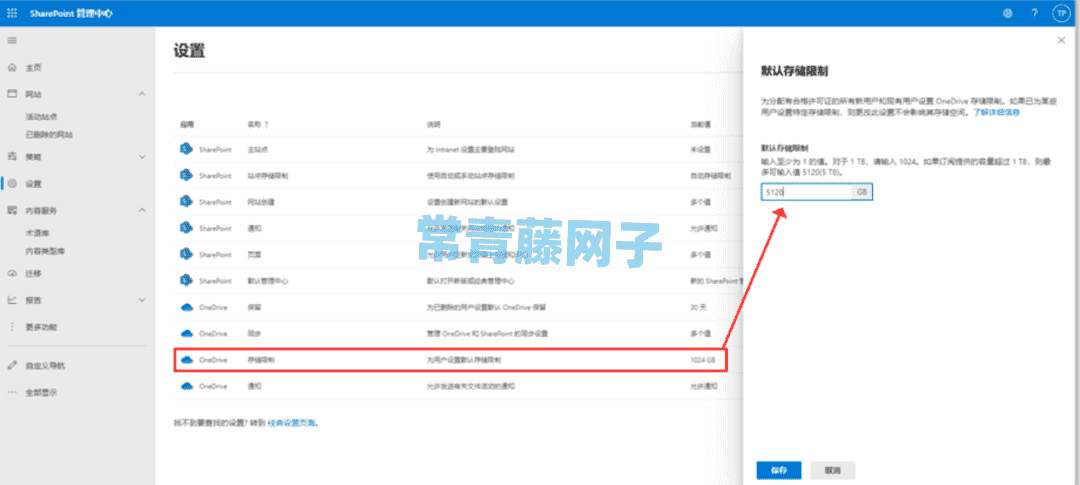
Task: Open the 网站创建 setting name
Action: click(260, 202)
